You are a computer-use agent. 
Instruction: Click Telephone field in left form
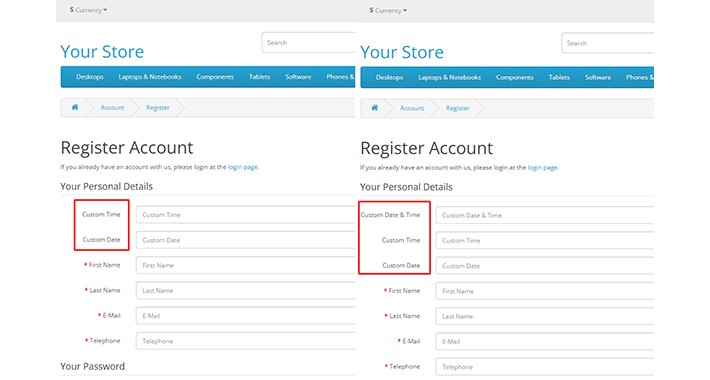pos(245,342)
